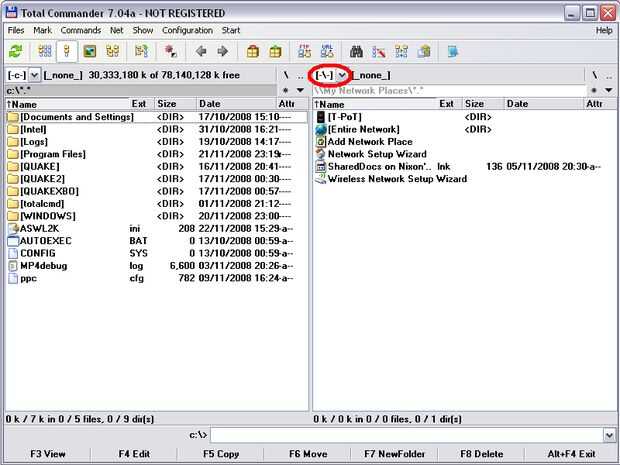This screenshot has height=465, width=620.
Task: Open the Files menu
Action: (16, 30)
